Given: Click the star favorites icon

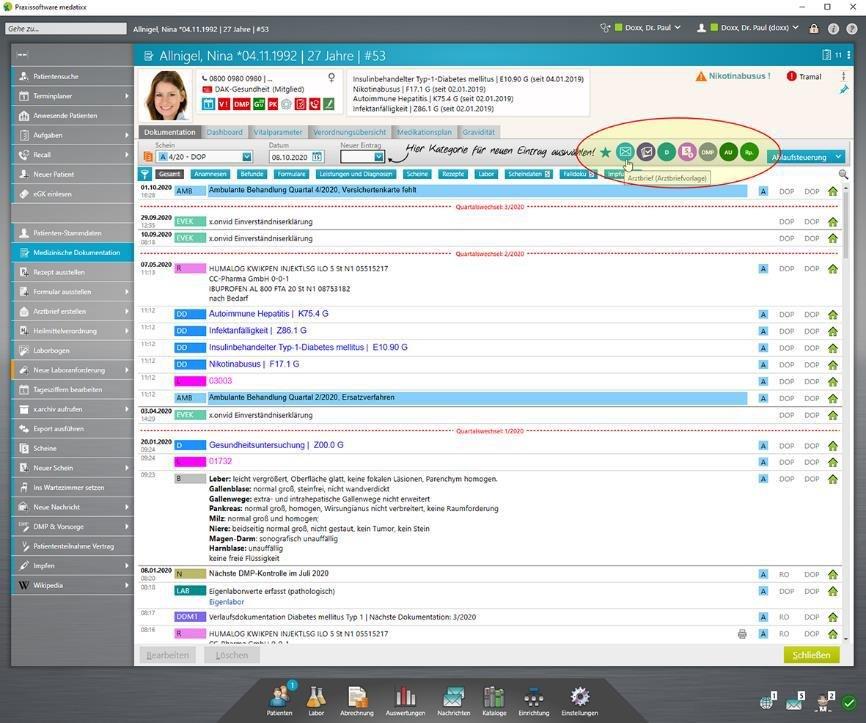Looking at the screenshot, I should coord(605,153).
